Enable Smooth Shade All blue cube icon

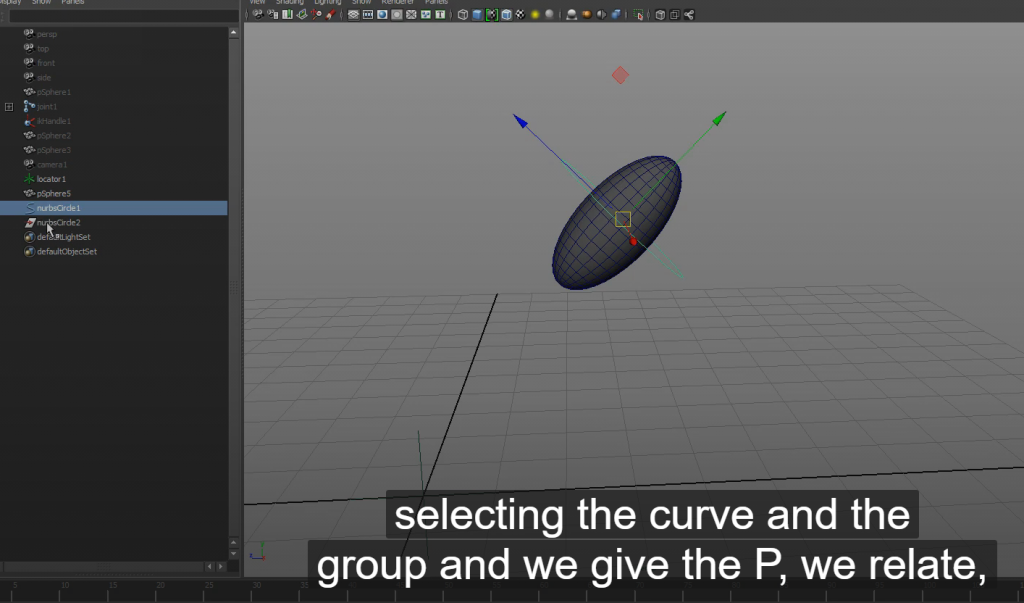(x=477, y=14)
